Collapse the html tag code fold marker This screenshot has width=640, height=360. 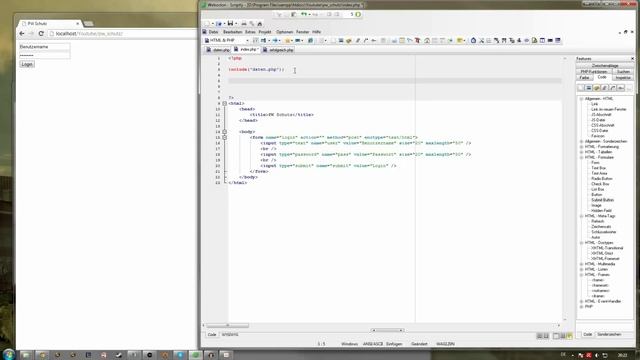pos(224,104)
